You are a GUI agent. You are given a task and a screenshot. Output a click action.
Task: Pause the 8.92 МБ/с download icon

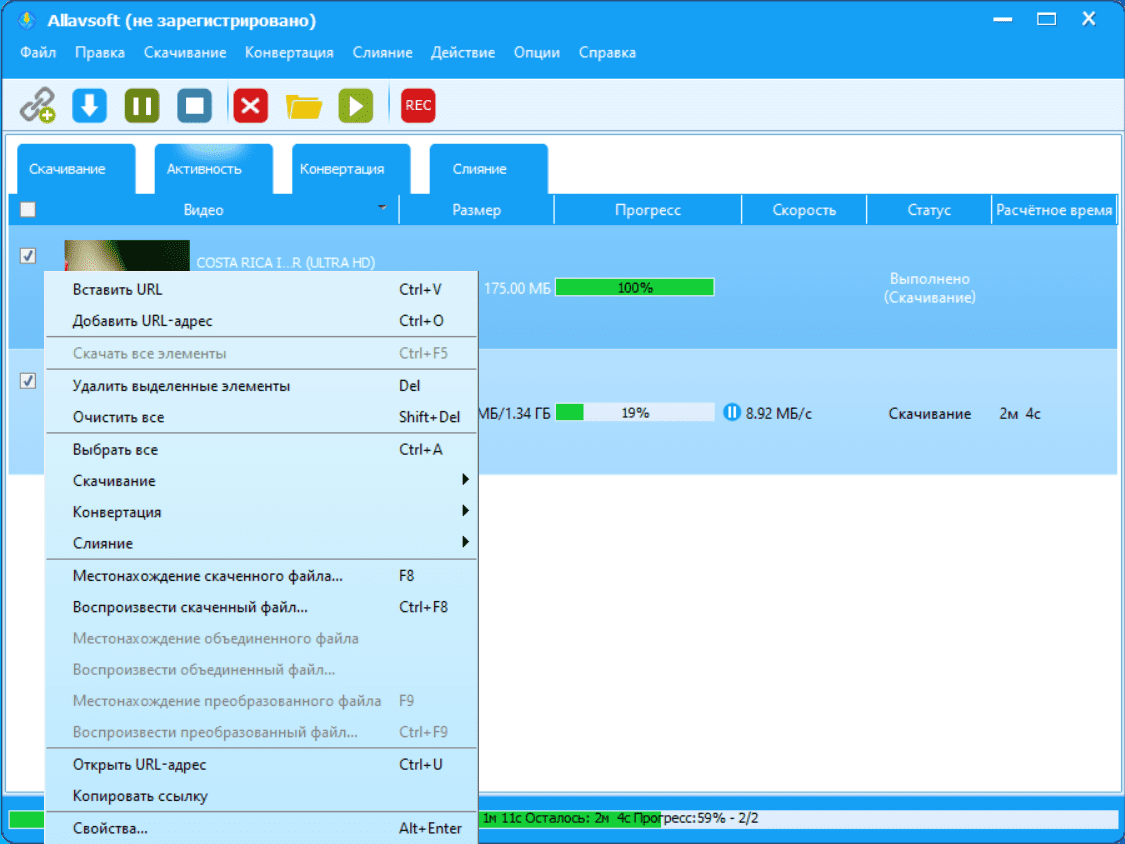(731, 413)
